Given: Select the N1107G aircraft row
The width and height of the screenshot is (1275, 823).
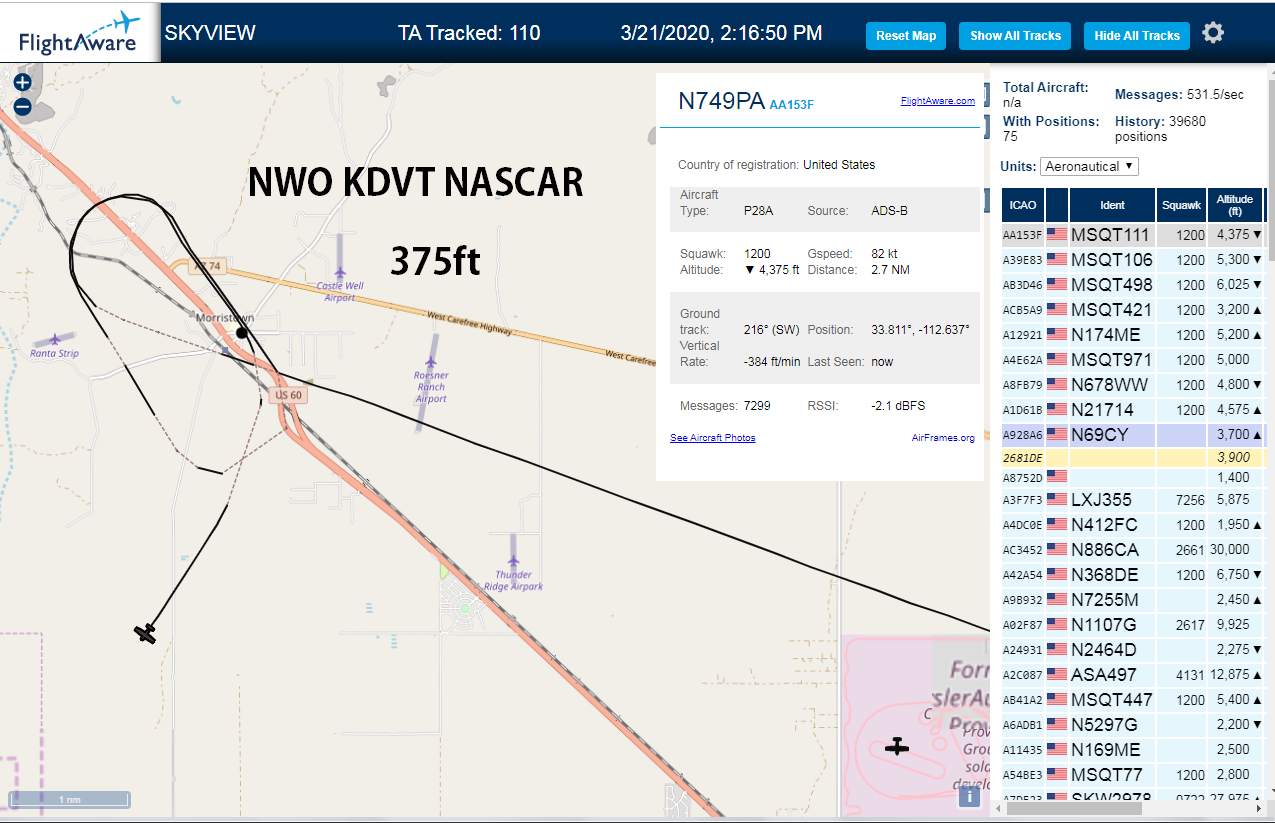Looking at the screenshot, I should pos(1133,625).
